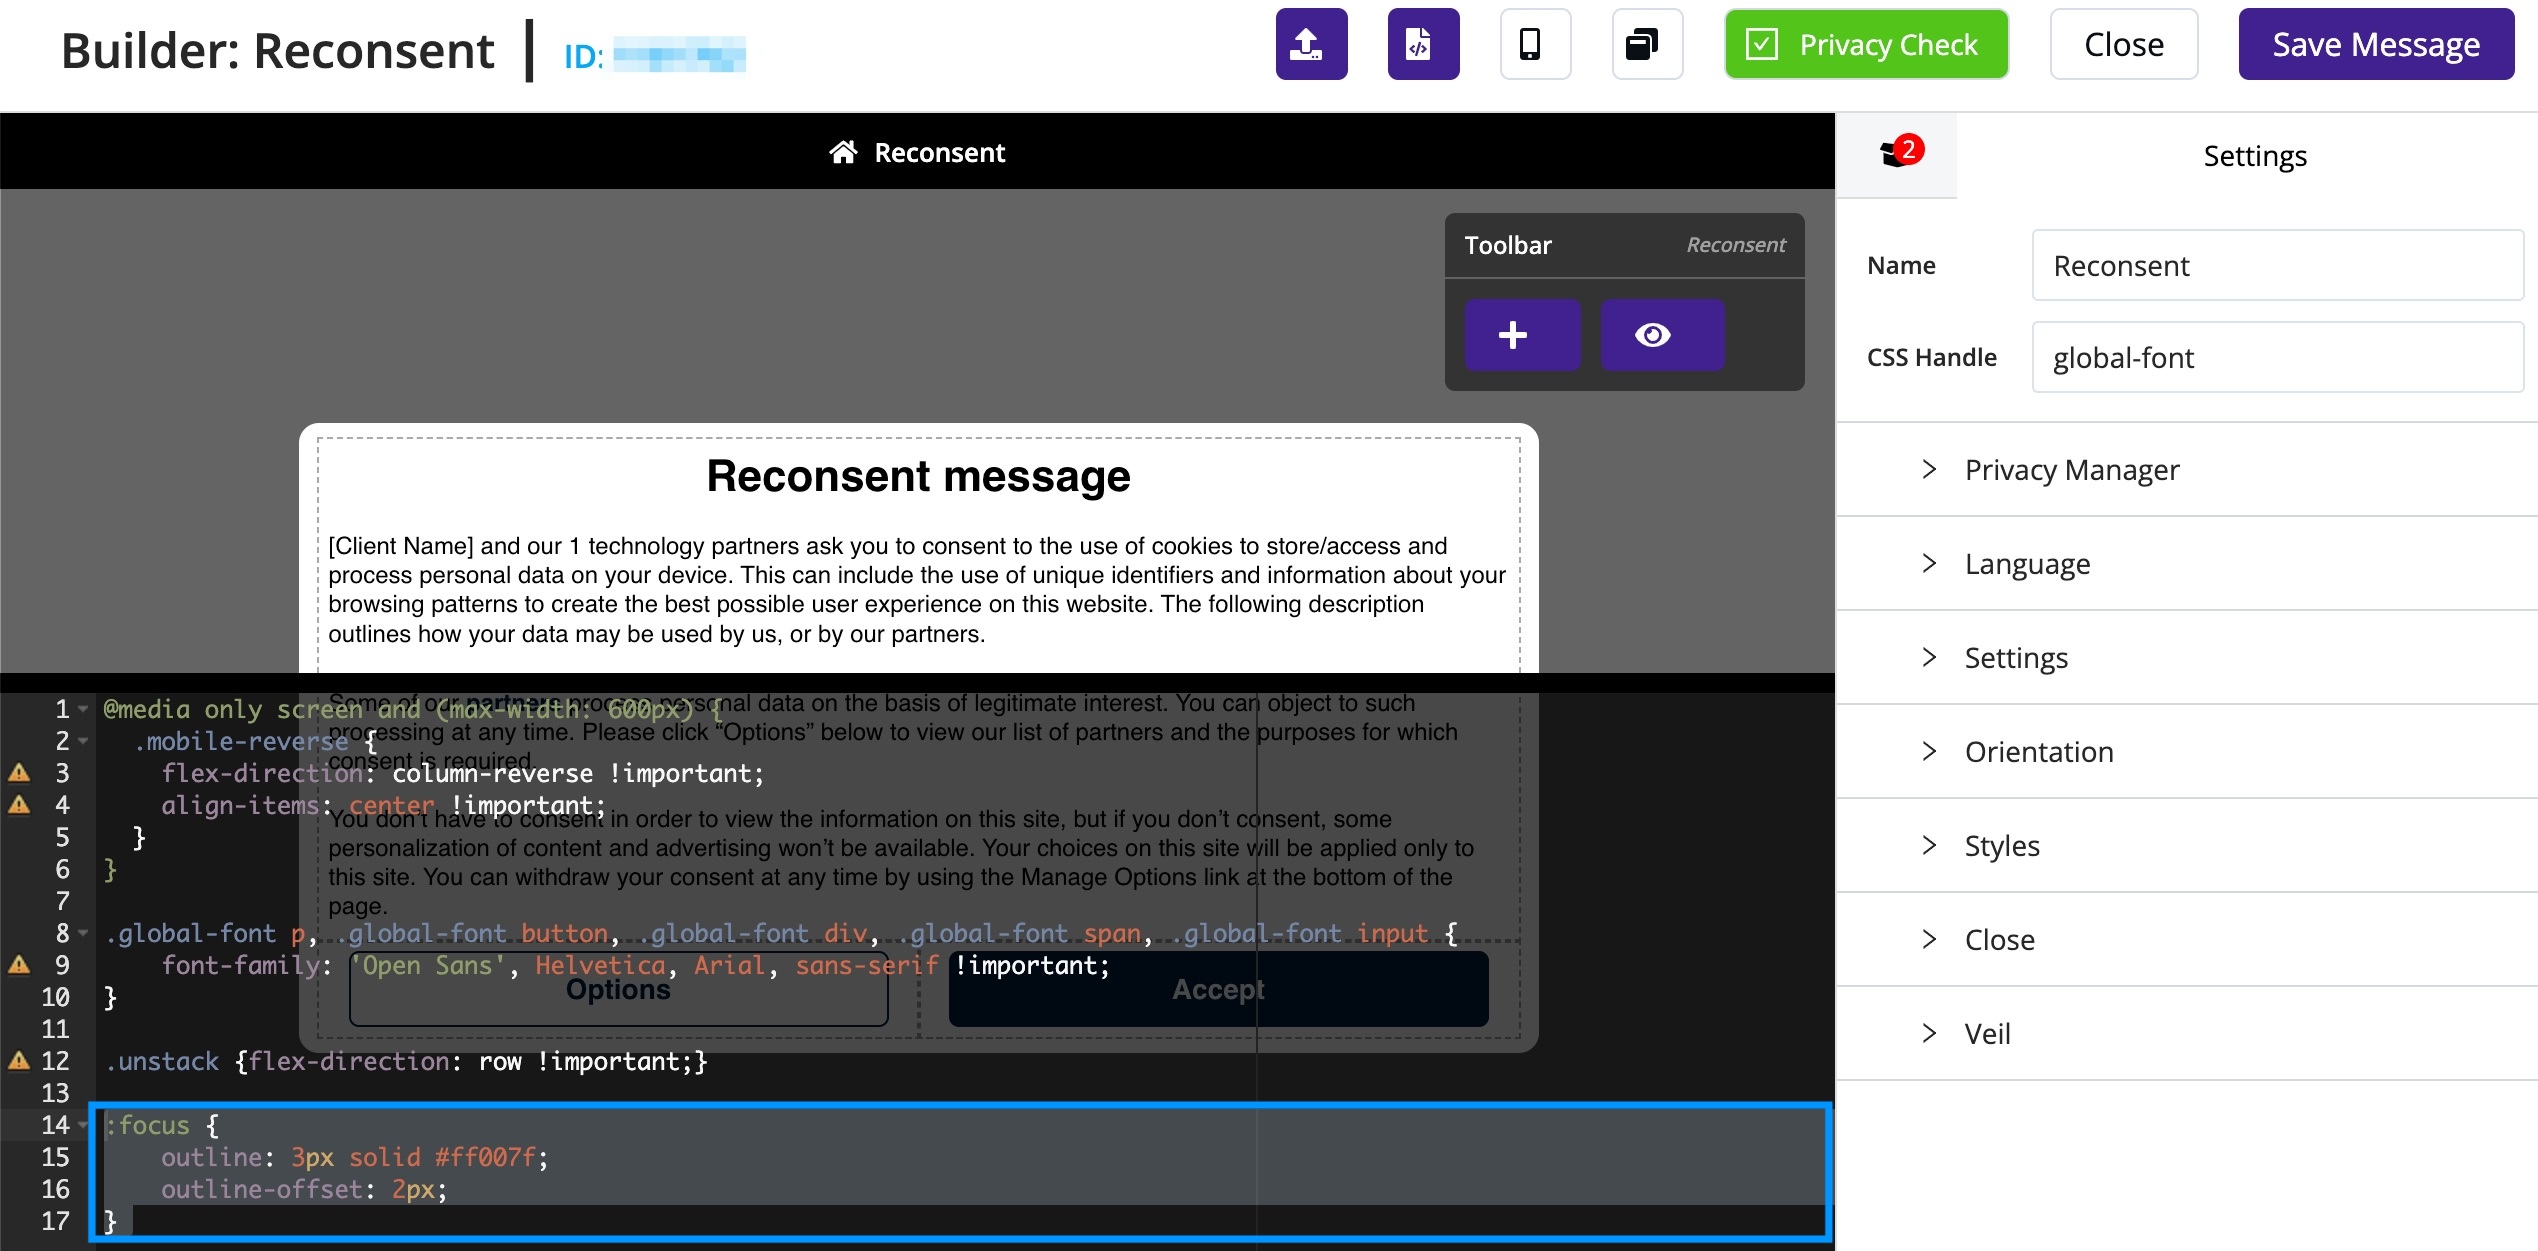This screenshot has height=1251, width=2538.
Task: Click the Close button in header
Action: (2124, 44)
